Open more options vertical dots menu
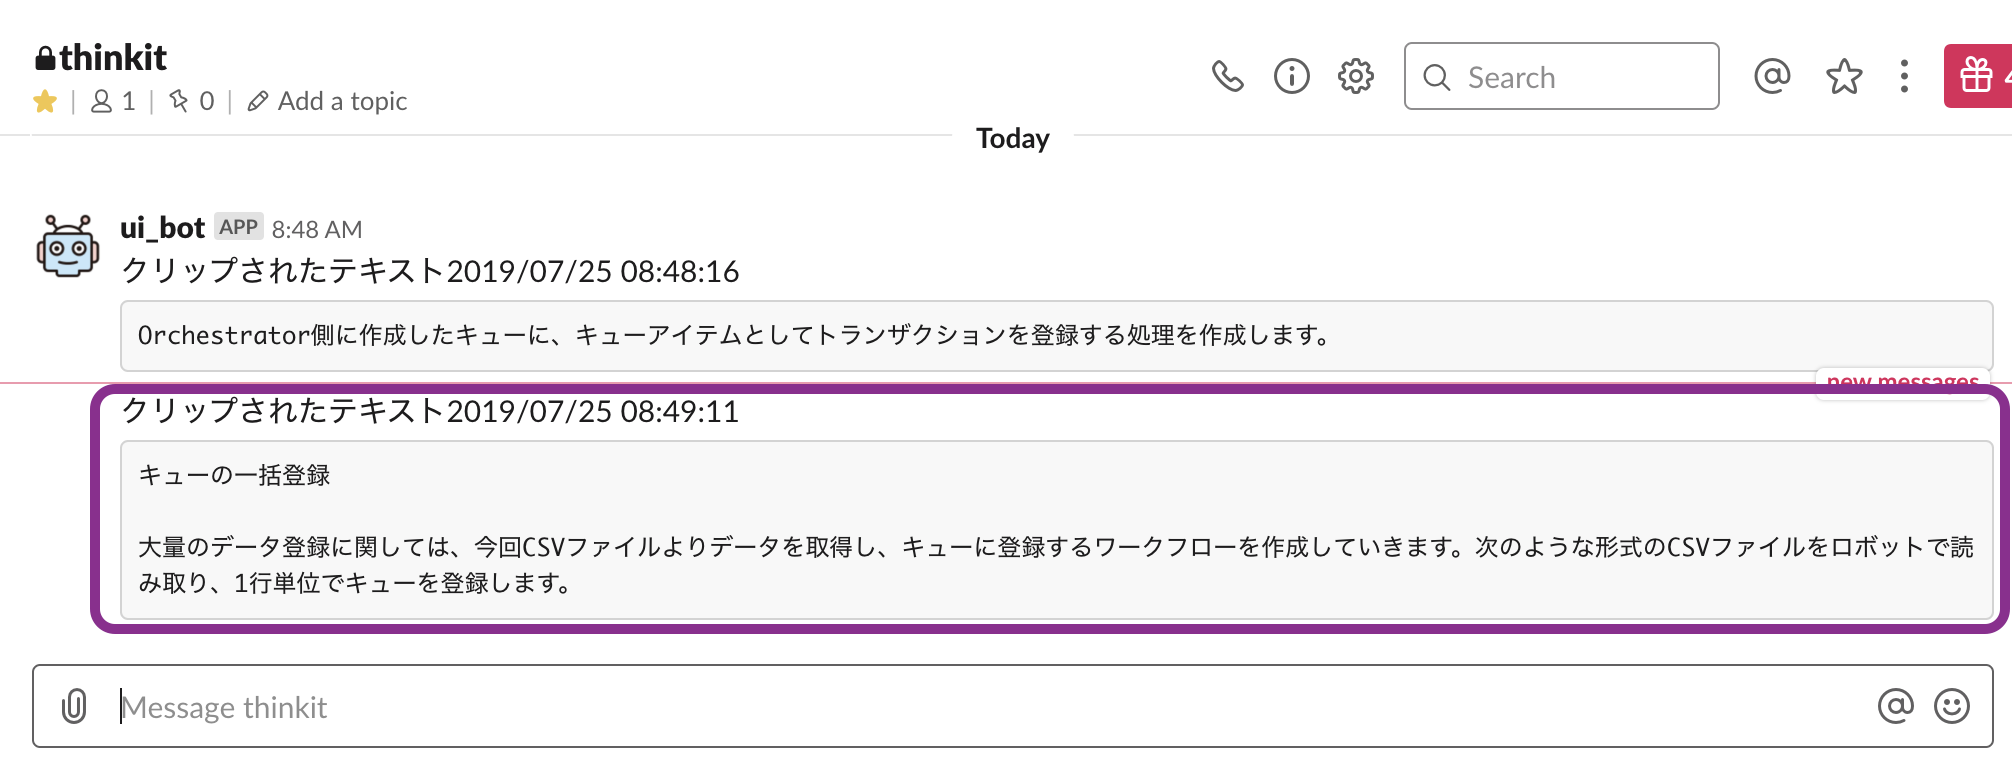2012x770 pixels. click(x=1904, y=76)
